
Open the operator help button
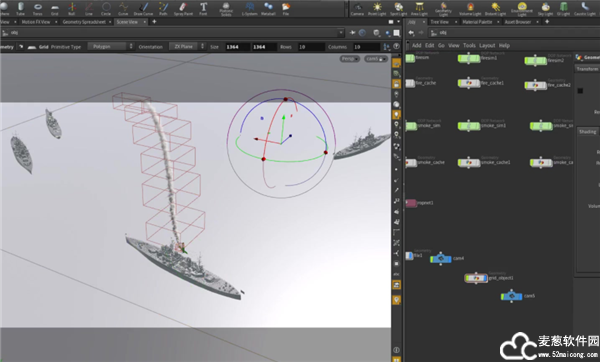point(397,46)
